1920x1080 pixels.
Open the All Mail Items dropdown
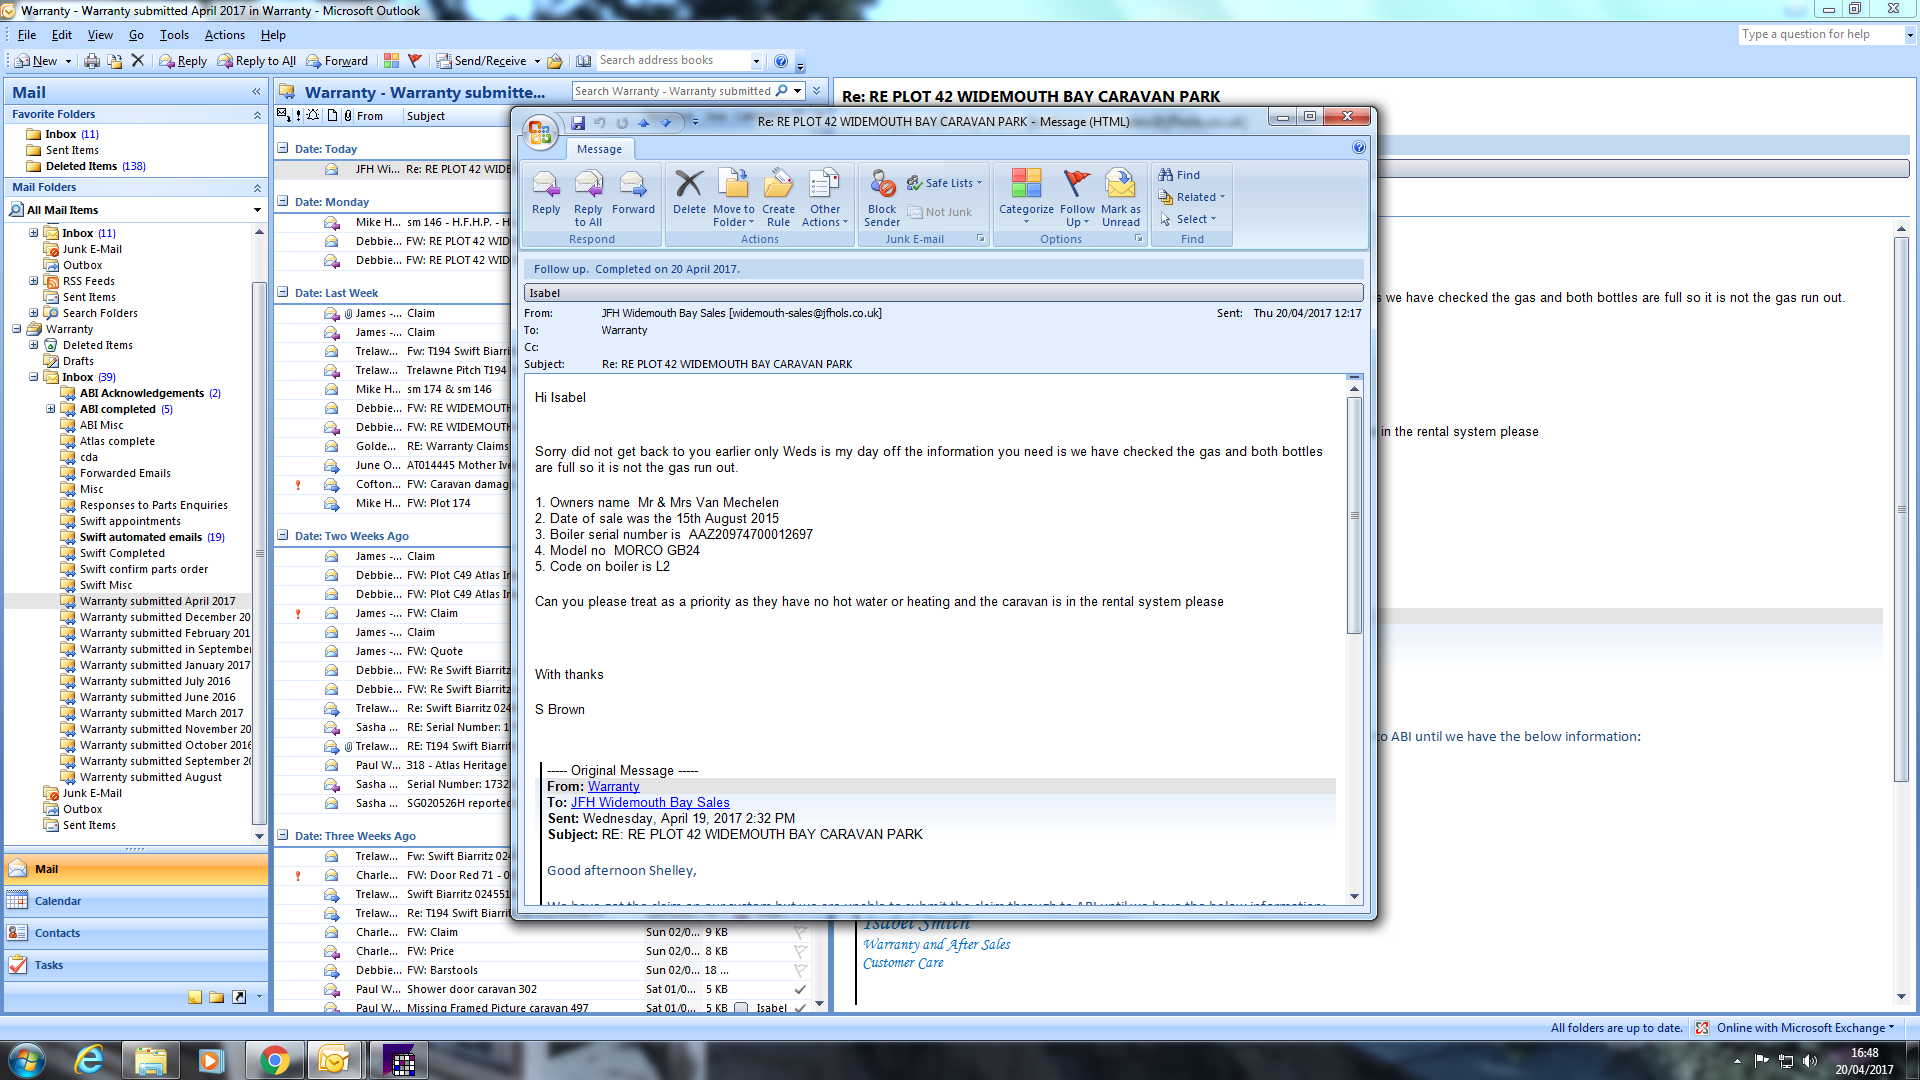pyautogui.click(x=257, y=210)
